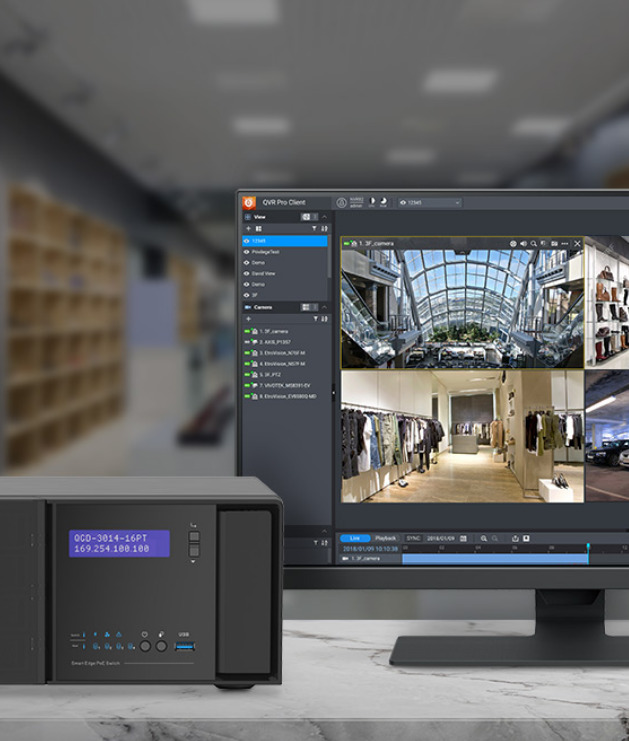Open the more options menu on 3F_camera tile
This screenshot has height=741, width=629.
(x=565, y=243)
